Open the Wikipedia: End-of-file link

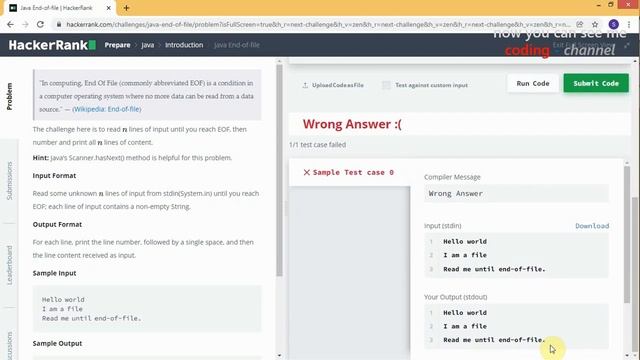tap(107, 109)
